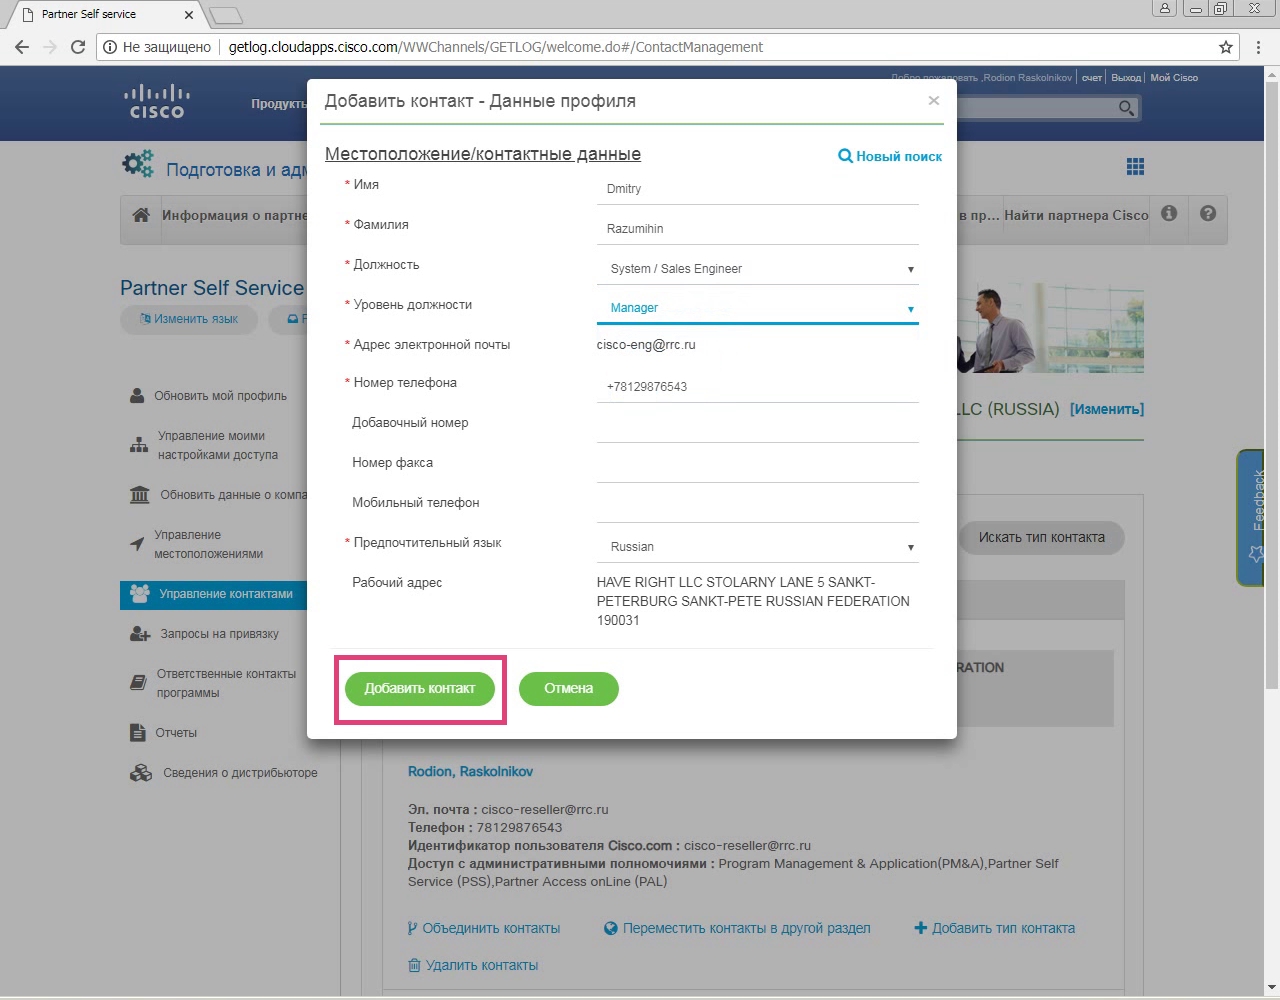Click Удалить контакты link

point(473,965)
